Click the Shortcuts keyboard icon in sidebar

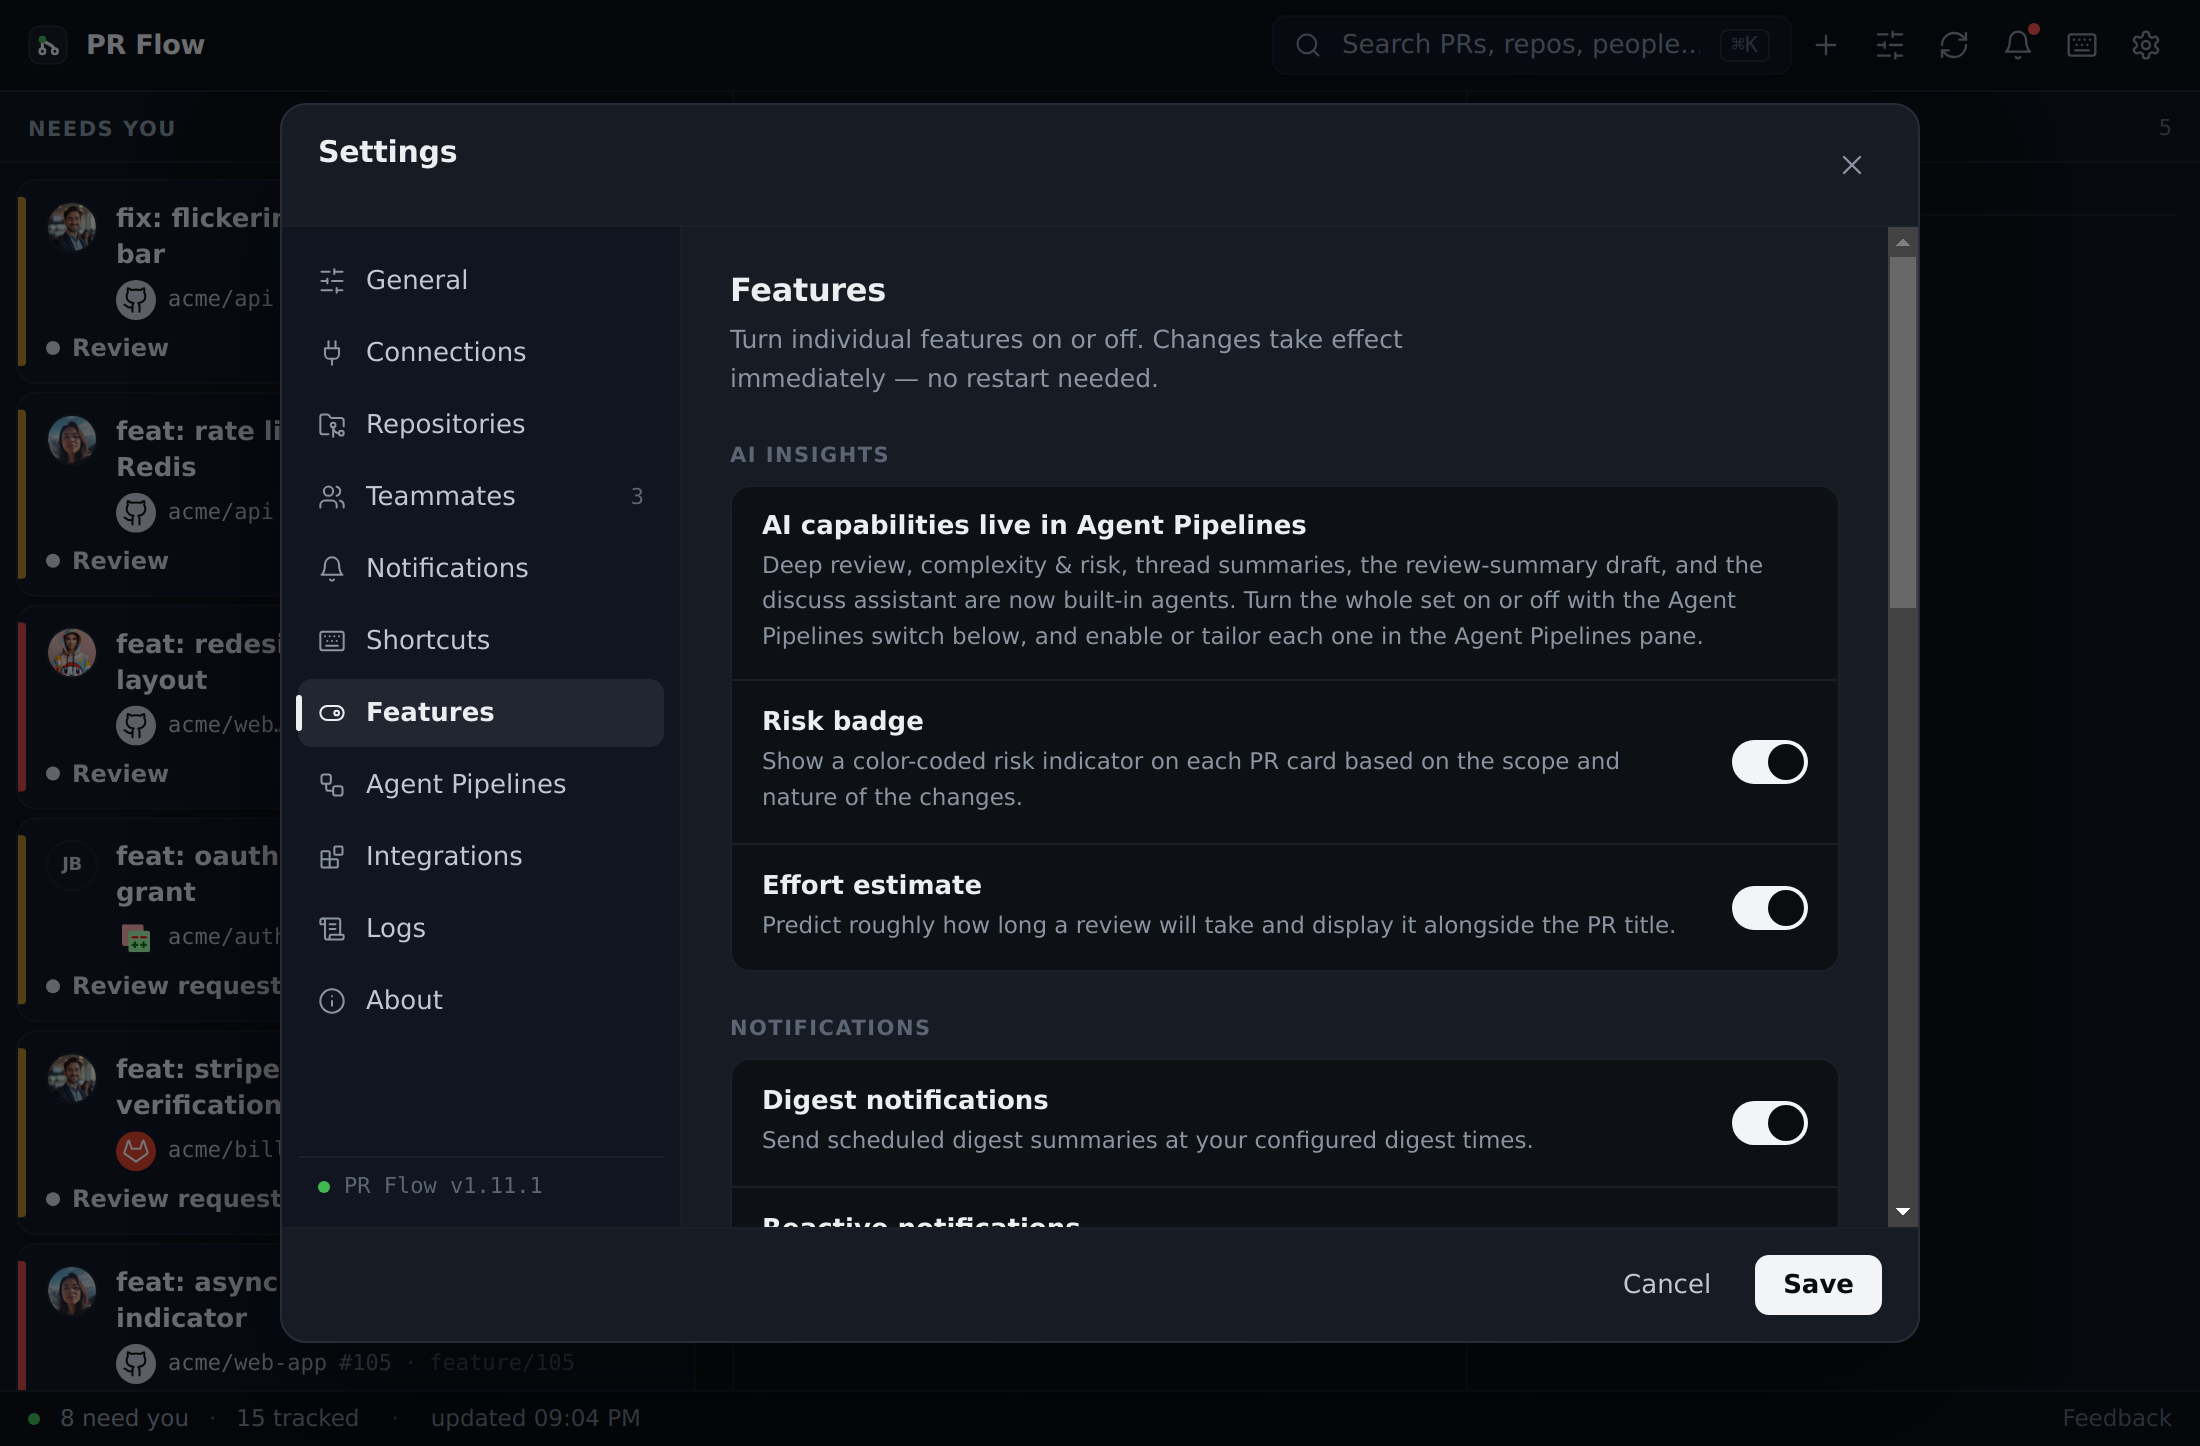(x=332, y=641)
